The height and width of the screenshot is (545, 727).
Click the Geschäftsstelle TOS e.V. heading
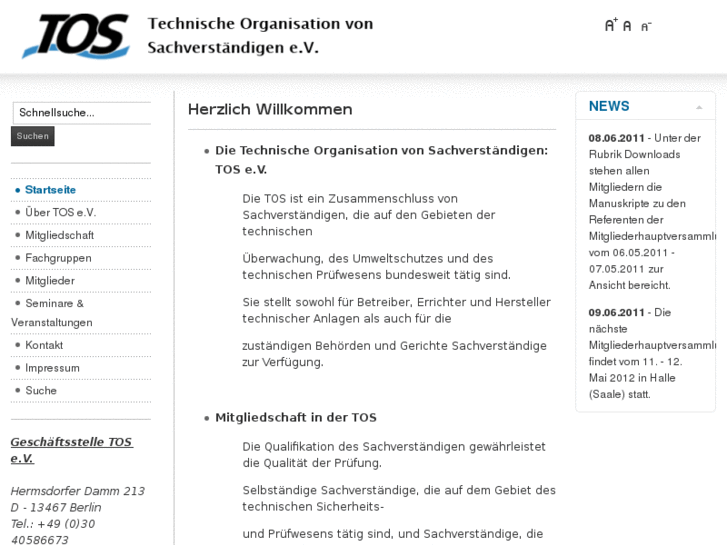coord(72,450)
